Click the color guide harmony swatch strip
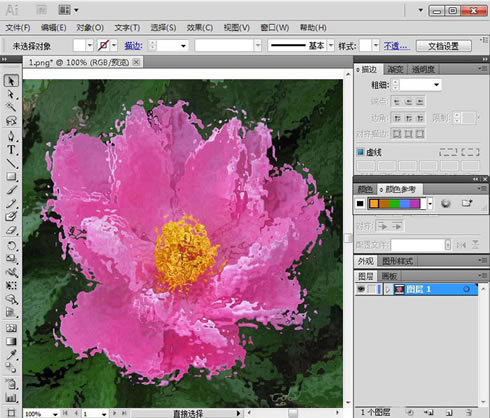Viewport: 490px width, 418px height. 397,203
